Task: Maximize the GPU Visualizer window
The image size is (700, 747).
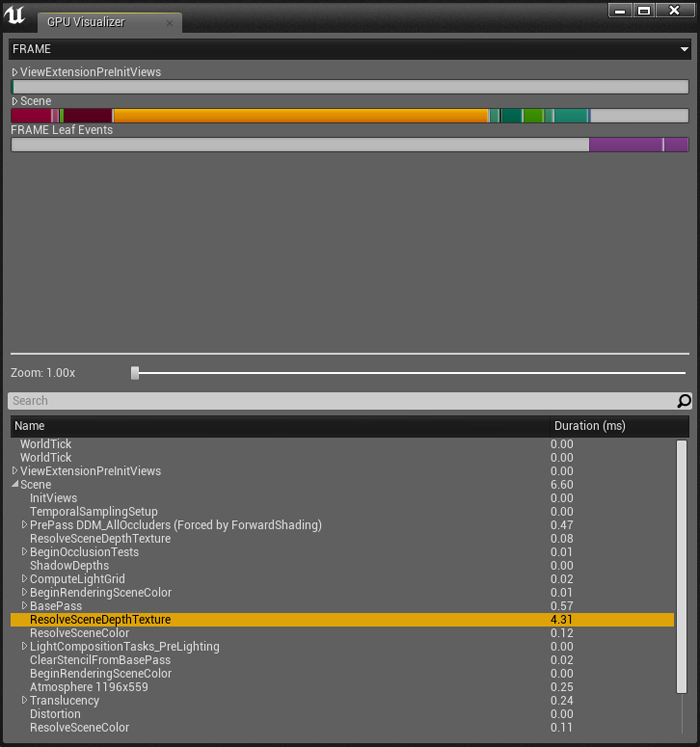Action: (644, 10)
